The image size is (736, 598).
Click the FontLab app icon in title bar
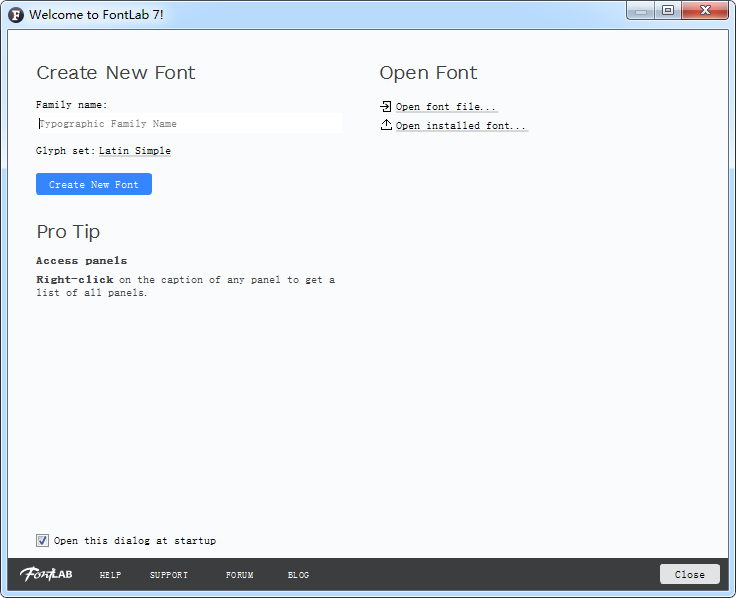coord(16,15)
